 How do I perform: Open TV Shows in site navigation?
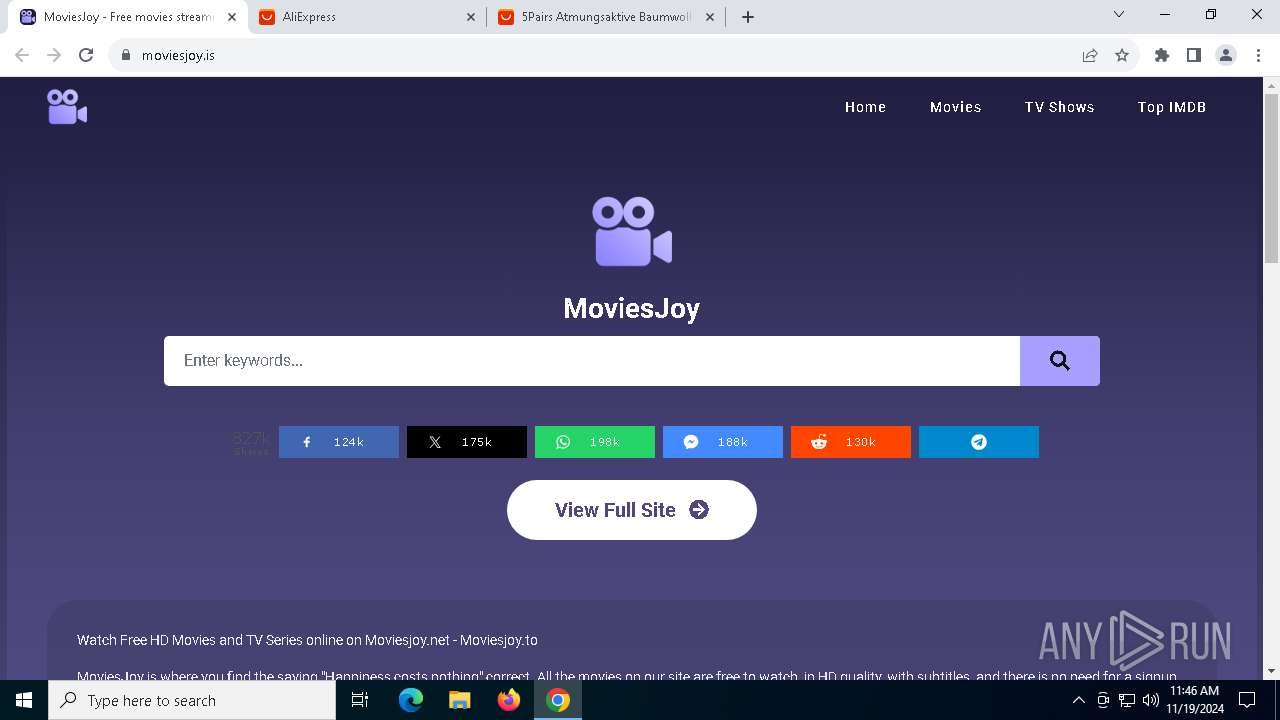[1059, 107]
